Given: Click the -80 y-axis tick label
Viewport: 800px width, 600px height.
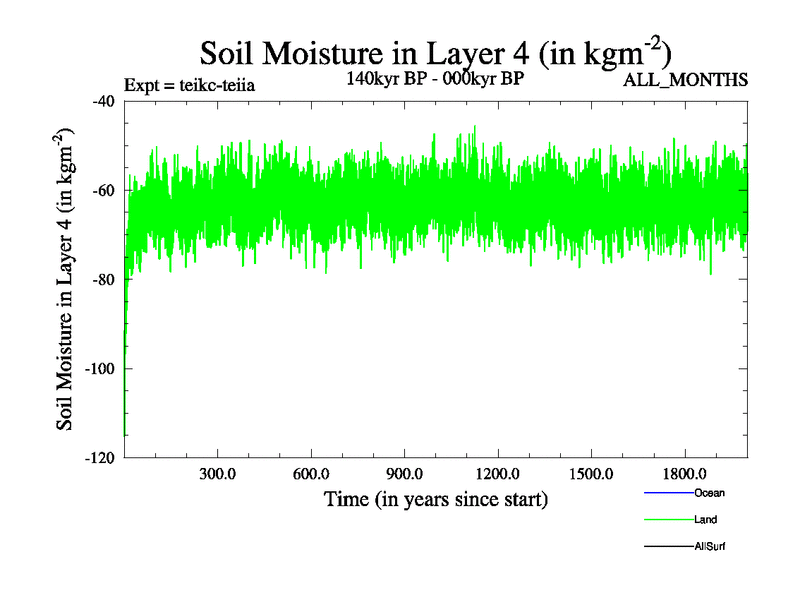Looking at the screenshot, I should coord(101,279).
